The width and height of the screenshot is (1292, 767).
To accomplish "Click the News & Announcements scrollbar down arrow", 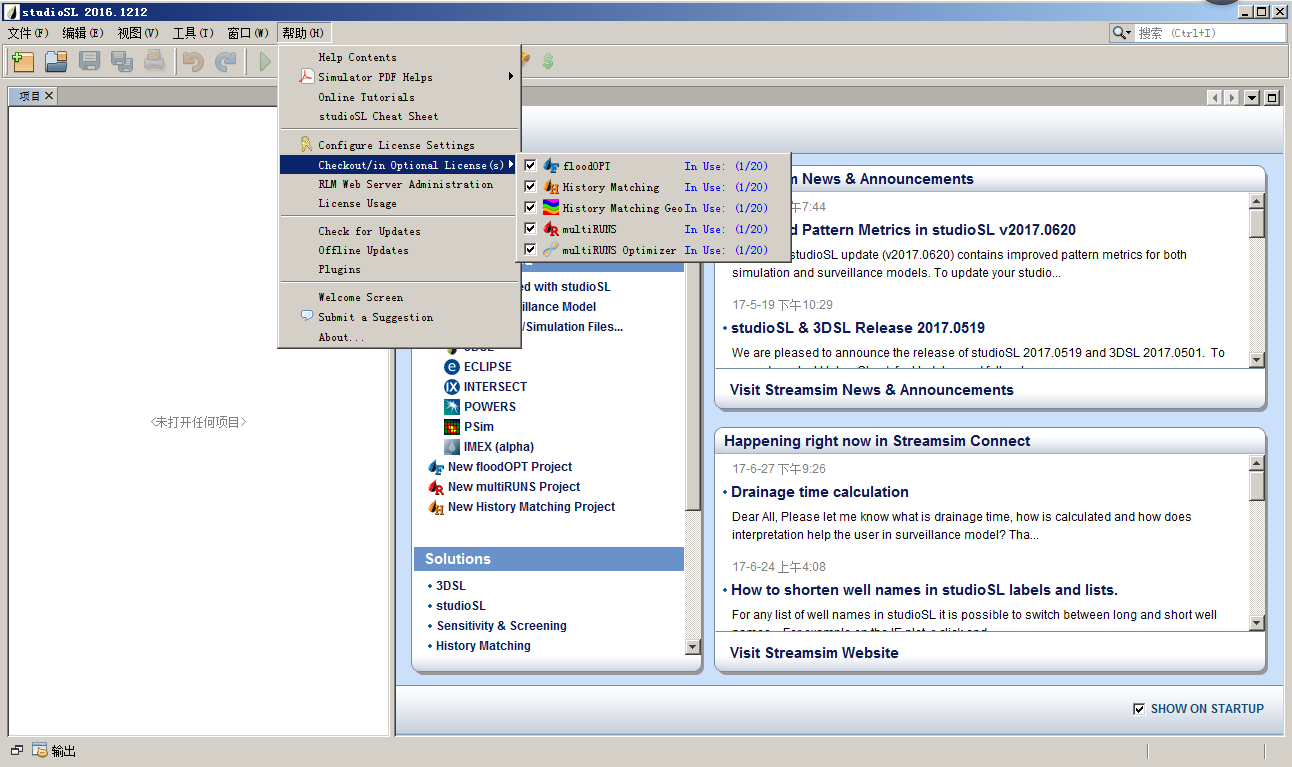I will tap(1257, 360).
